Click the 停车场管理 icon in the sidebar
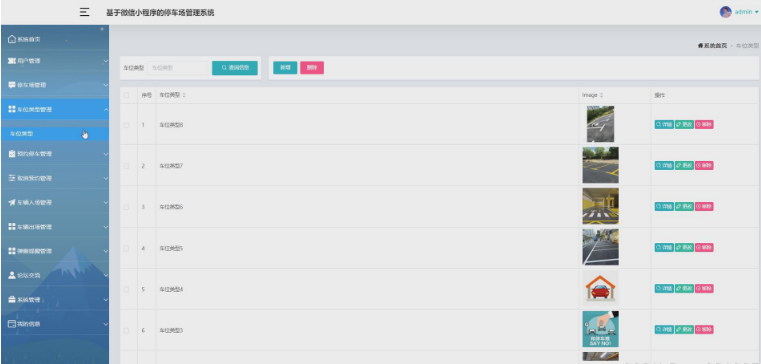This screenshot has height=364, width=761. [12, 85]
